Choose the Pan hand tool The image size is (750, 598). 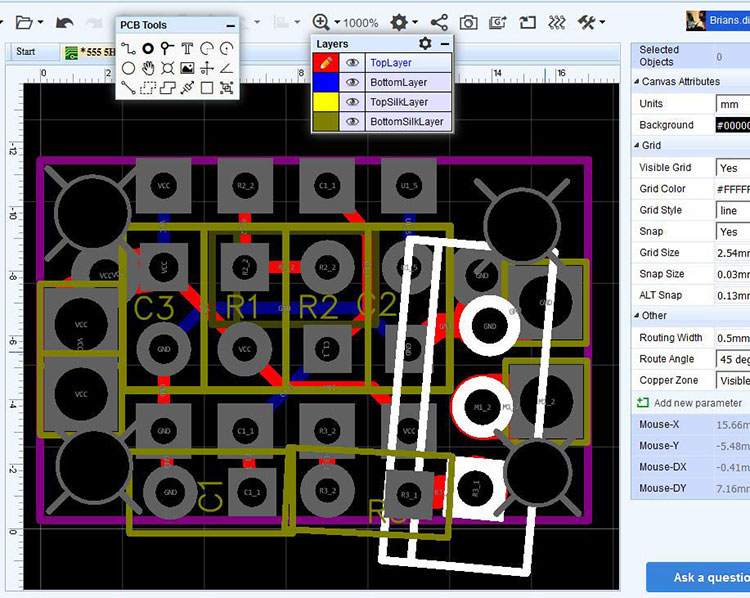(148, 68)
